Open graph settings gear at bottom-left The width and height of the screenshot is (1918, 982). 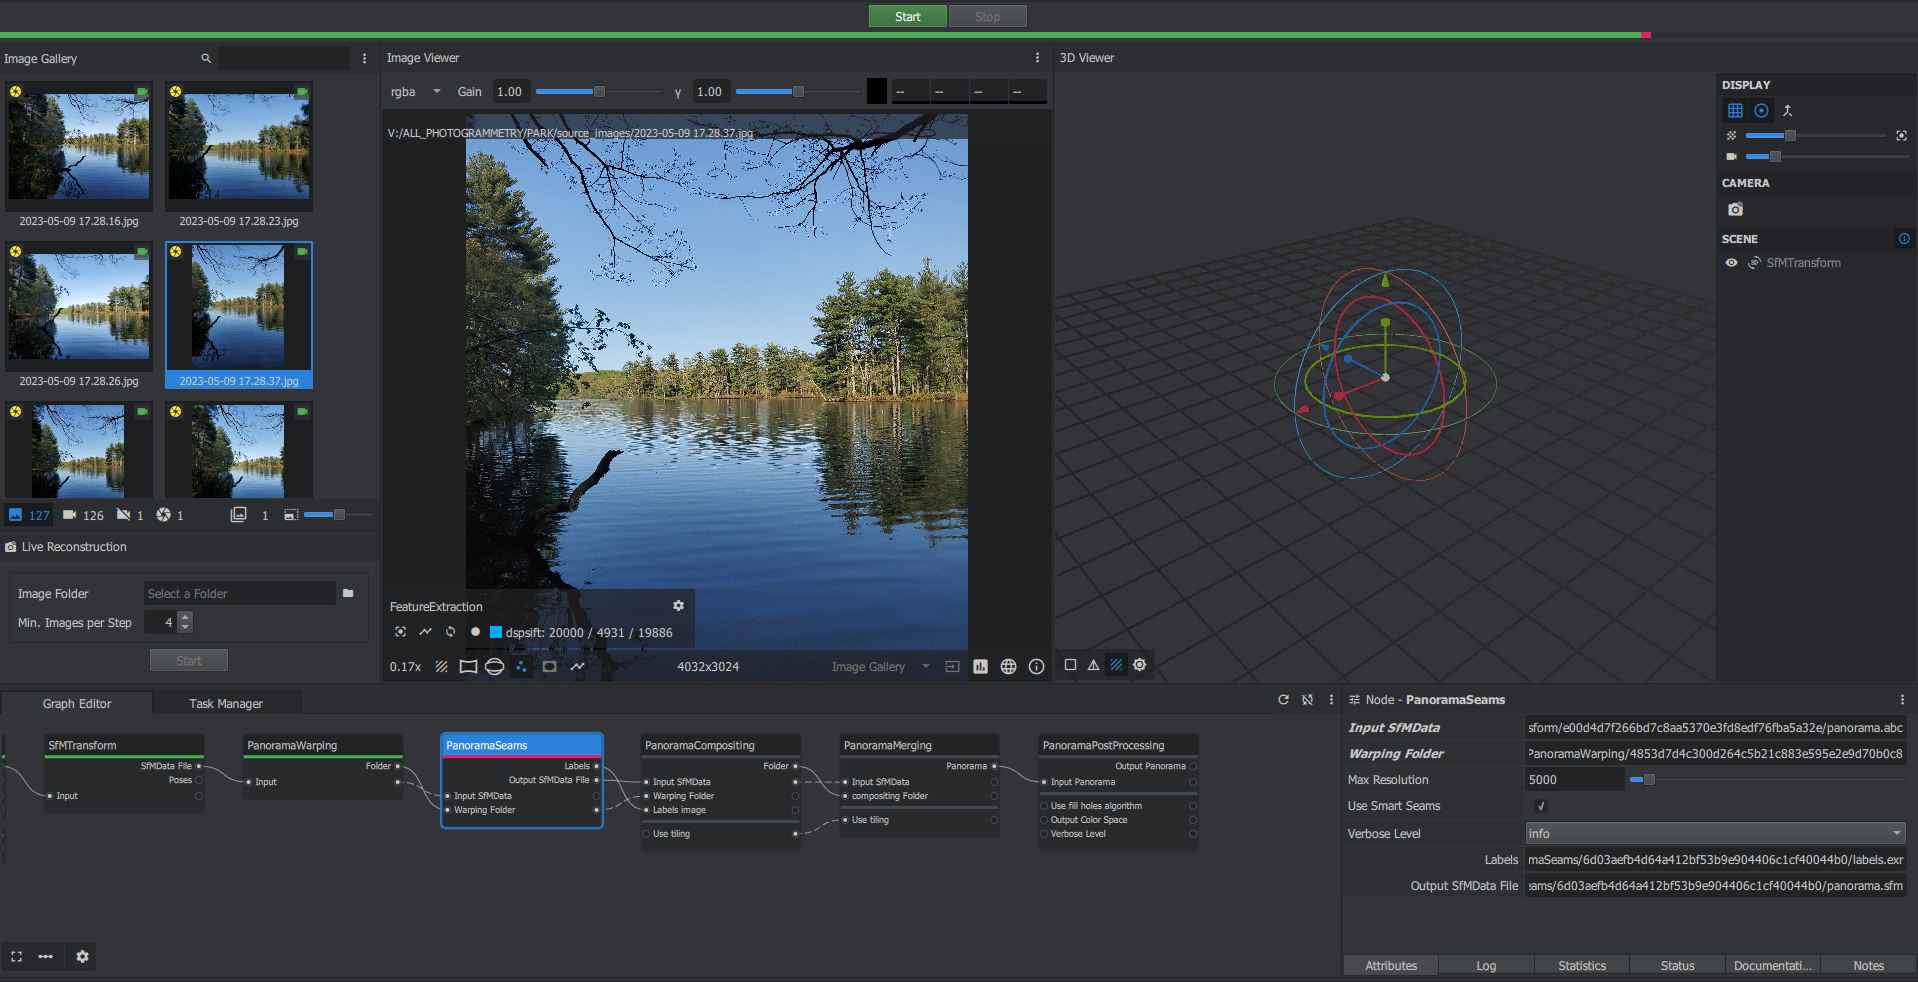coord(82,957)
